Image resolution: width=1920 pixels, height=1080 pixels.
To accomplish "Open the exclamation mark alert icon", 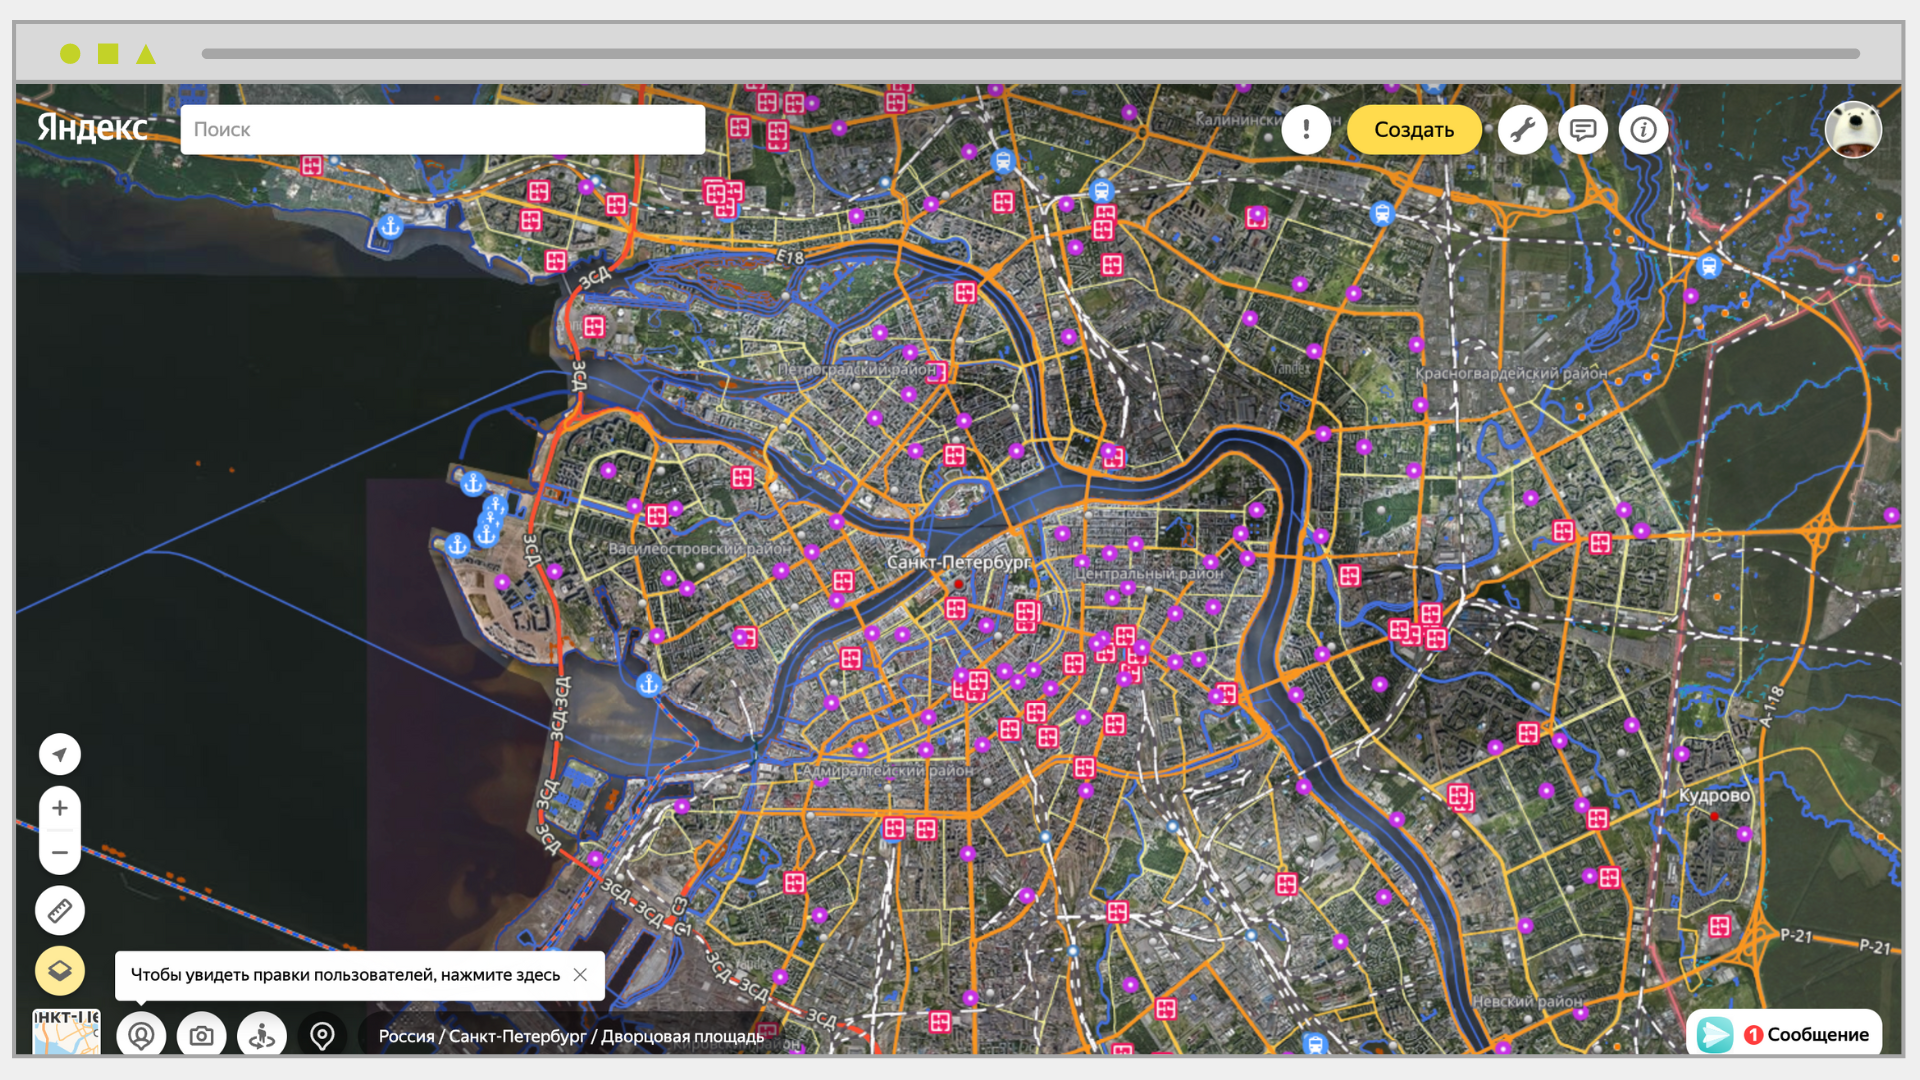I will (x=1306, y=130).
